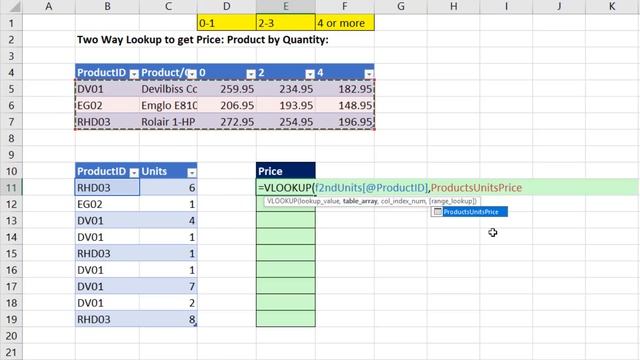Select the column B header

coord(107,6)
